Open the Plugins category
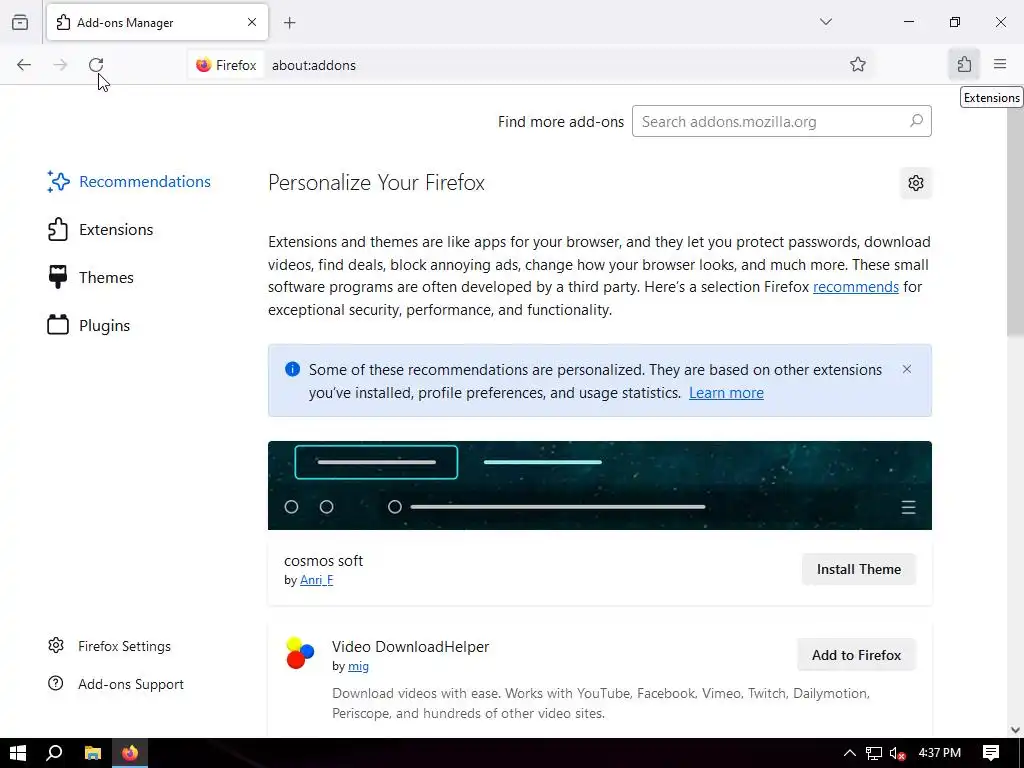This screenshot has height=768, width=1024. 89,325
